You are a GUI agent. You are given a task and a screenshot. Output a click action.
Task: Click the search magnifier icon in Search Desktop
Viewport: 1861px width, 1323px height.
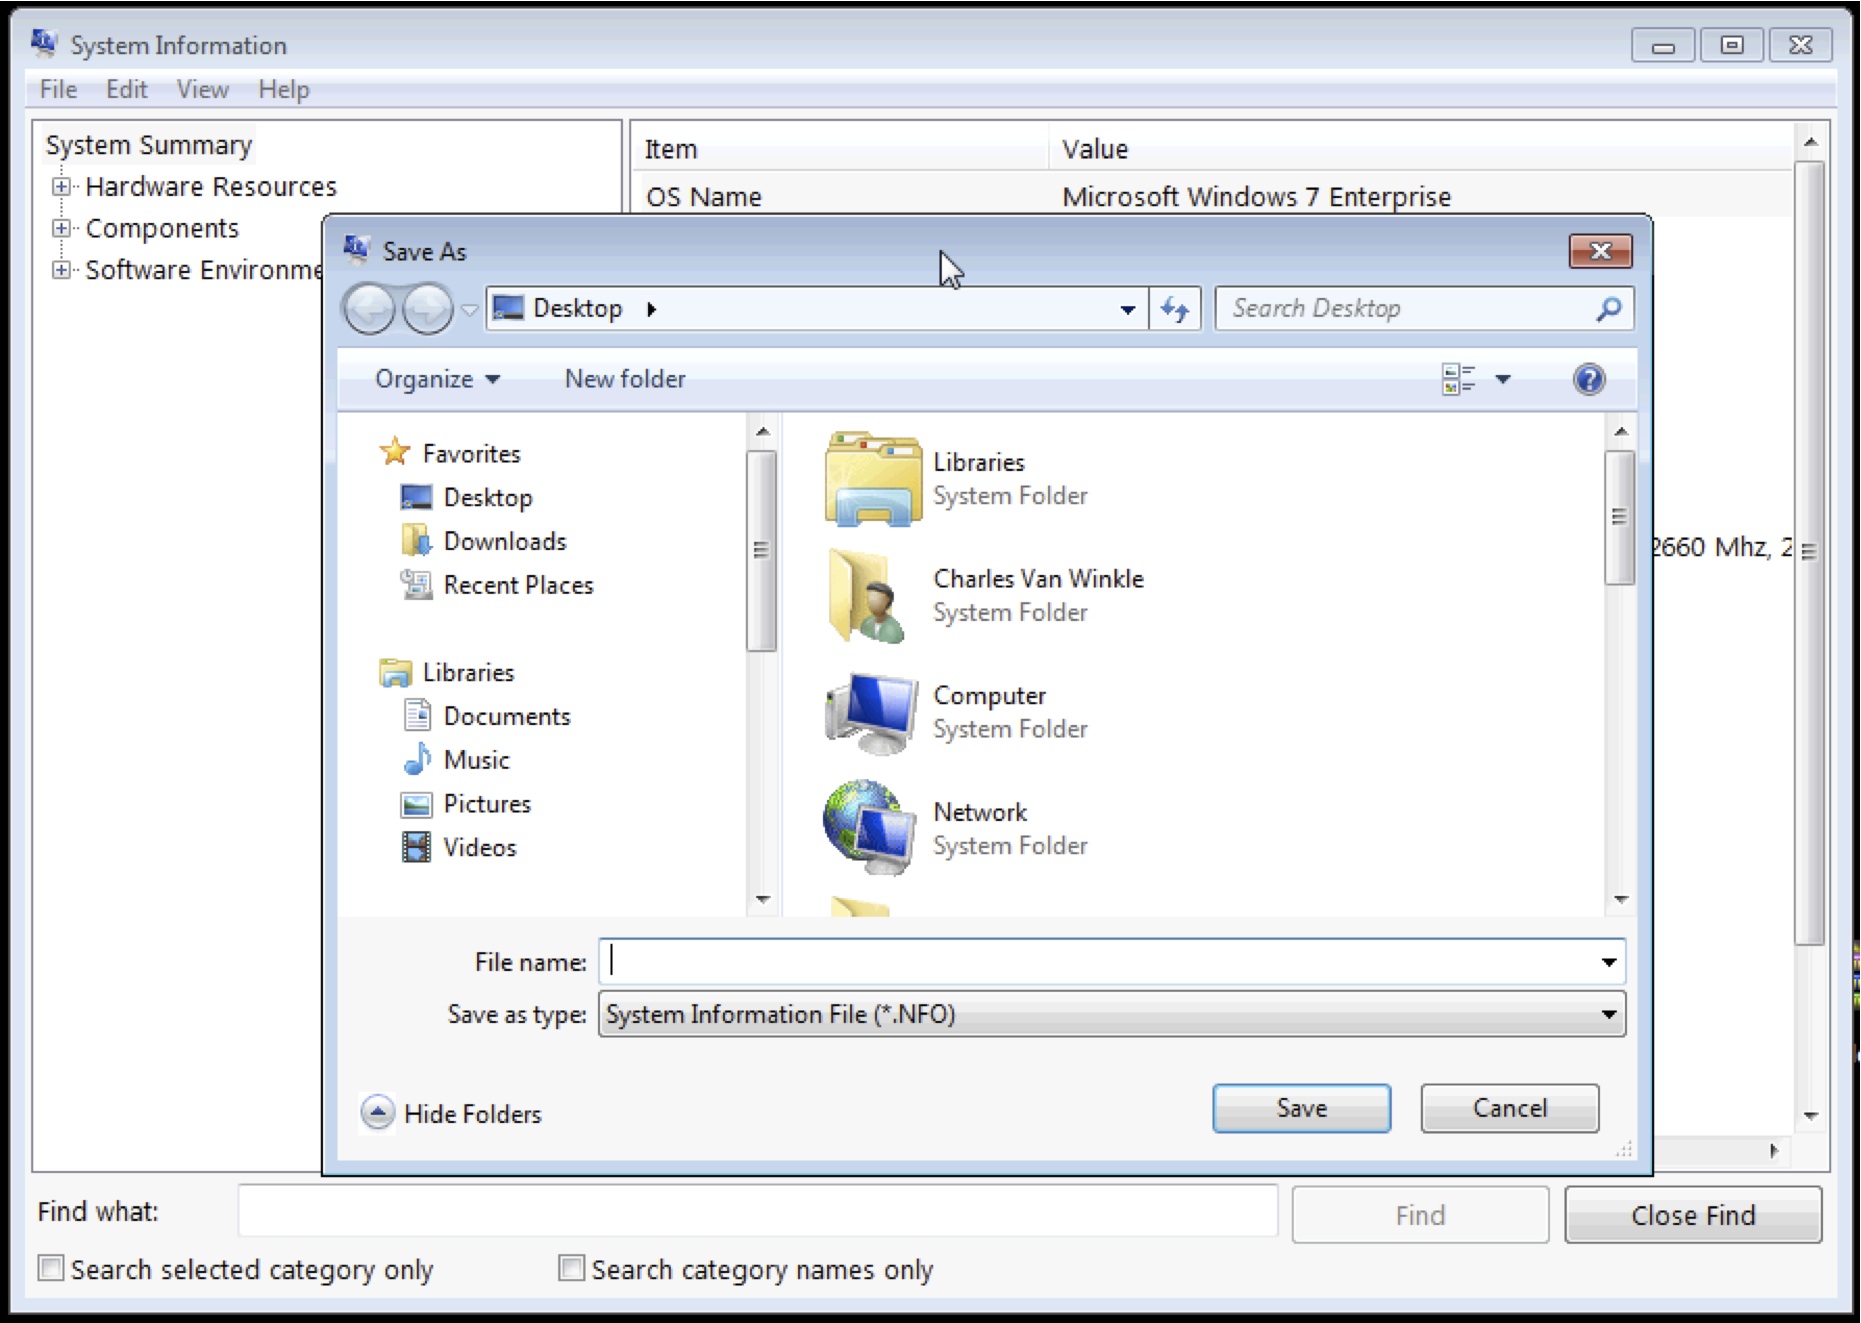click(1608, 309)
